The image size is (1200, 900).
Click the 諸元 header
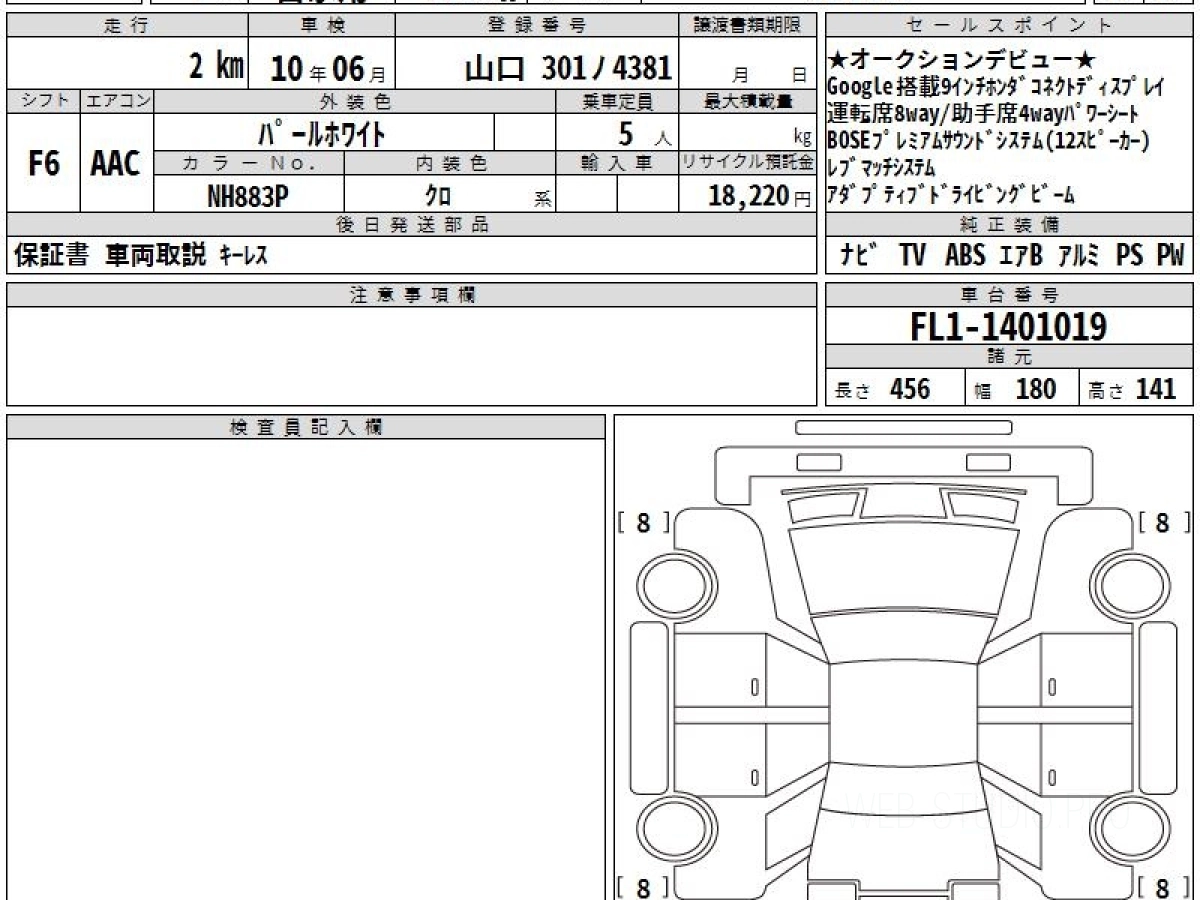click(1009, 357)
